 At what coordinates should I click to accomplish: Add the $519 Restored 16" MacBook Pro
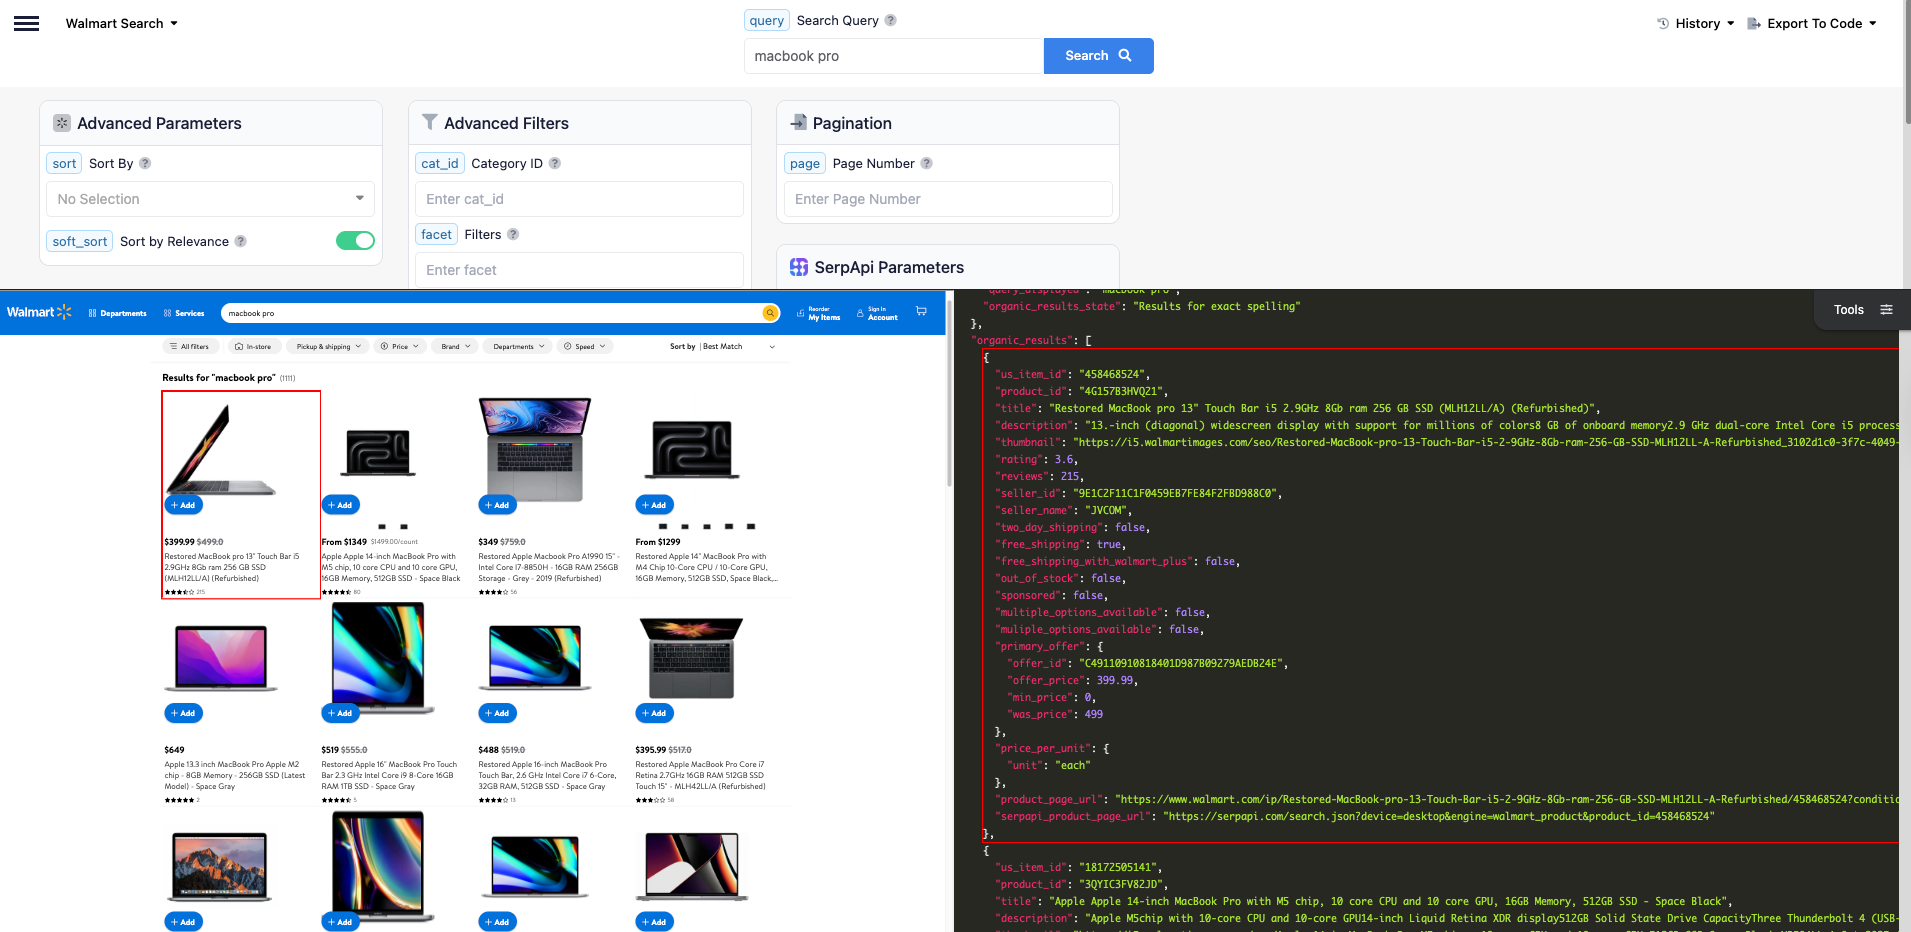(x=341, y=713)
